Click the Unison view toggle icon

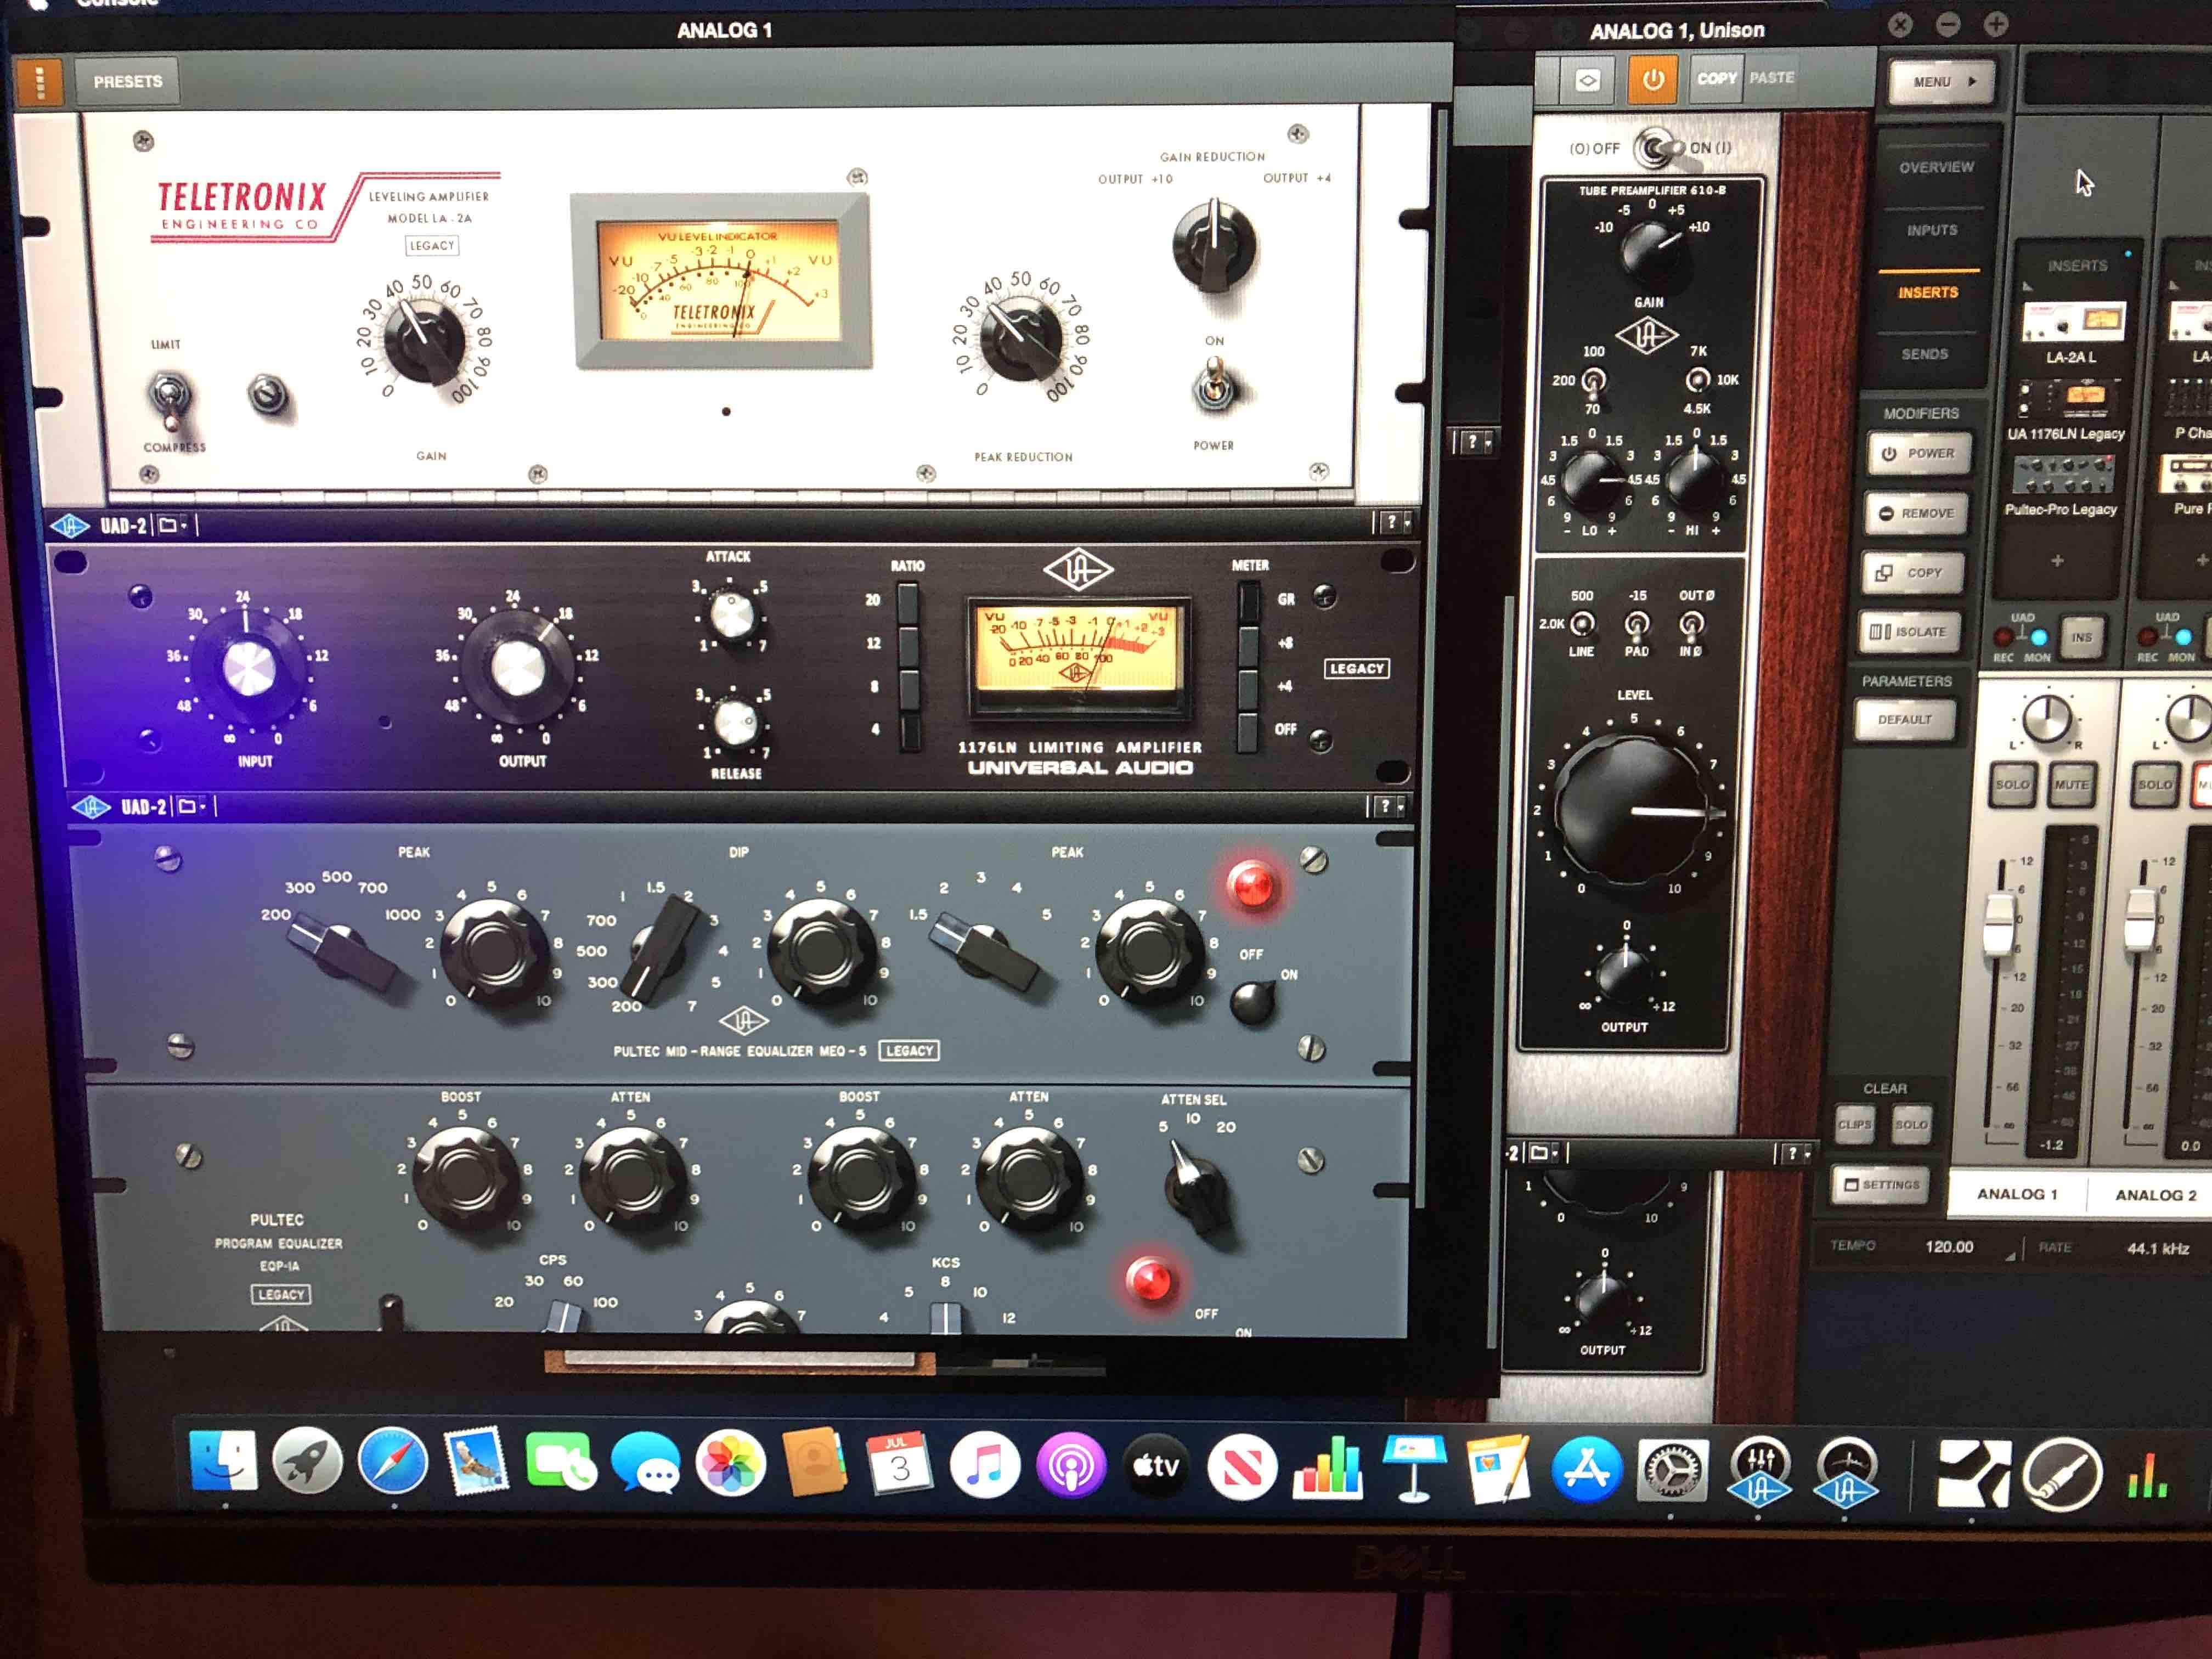click(1587, 81)
